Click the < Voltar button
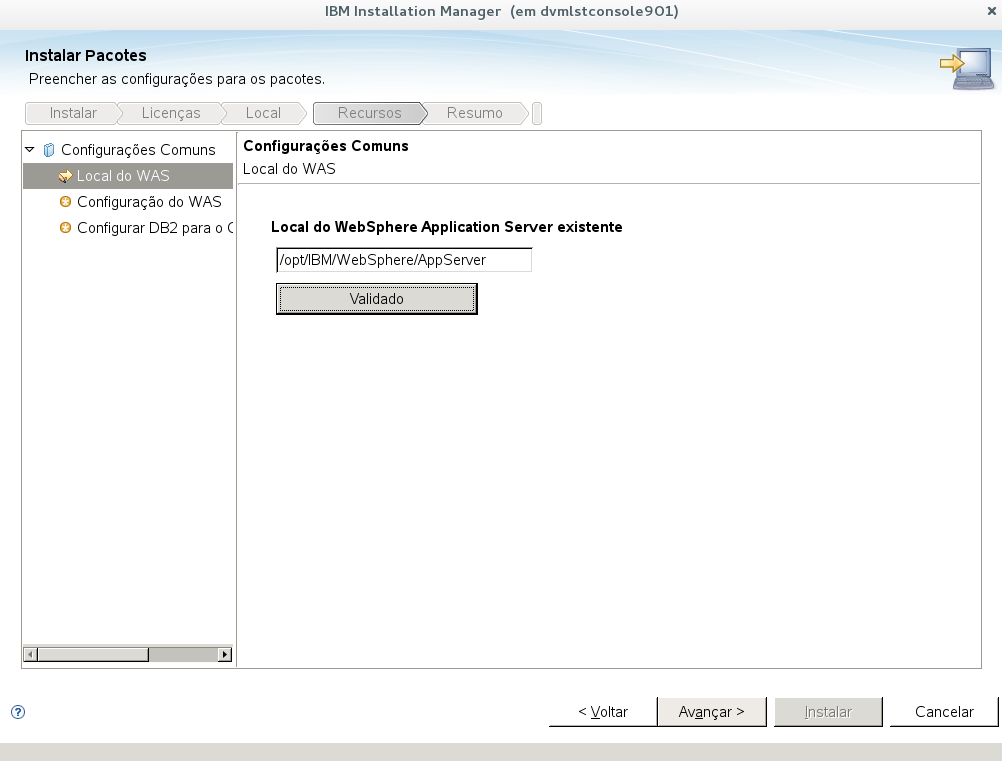The image size is (1002, 761). tap(603, 712)
